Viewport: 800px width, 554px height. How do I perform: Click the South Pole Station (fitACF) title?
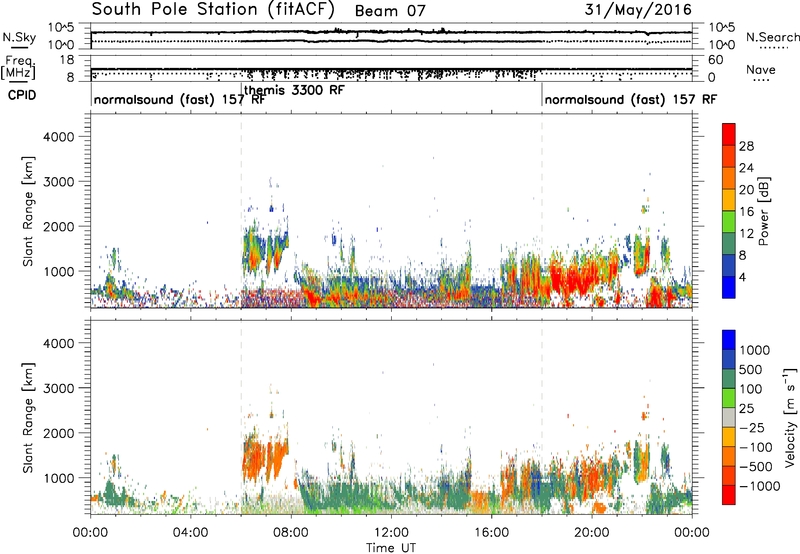[x=213, y=9]
